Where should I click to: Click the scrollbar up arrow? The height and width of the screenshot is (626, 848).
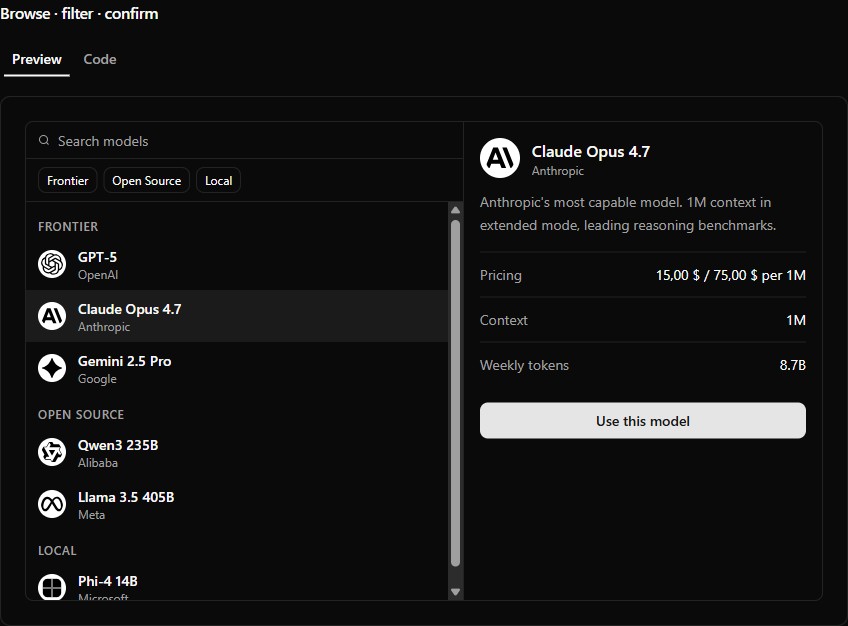[x=455, y=210]
